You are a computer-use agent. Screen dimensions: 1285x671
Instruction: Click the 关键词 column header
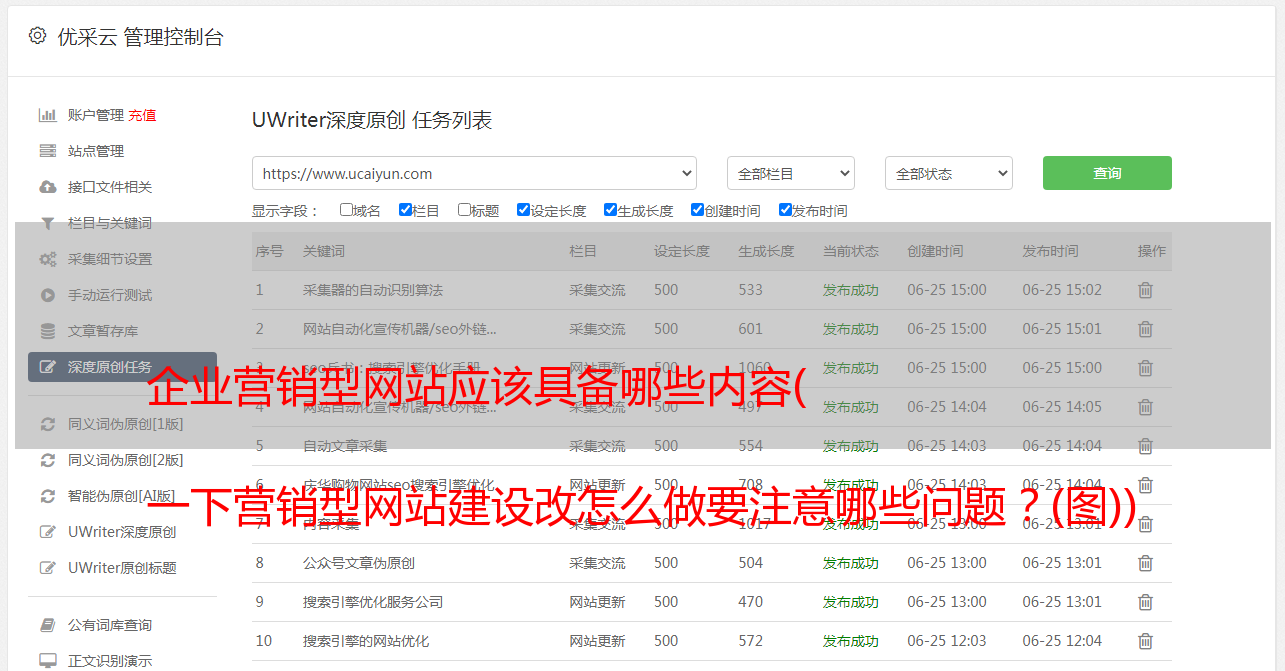pyautogui.click(x=324, y=251)
